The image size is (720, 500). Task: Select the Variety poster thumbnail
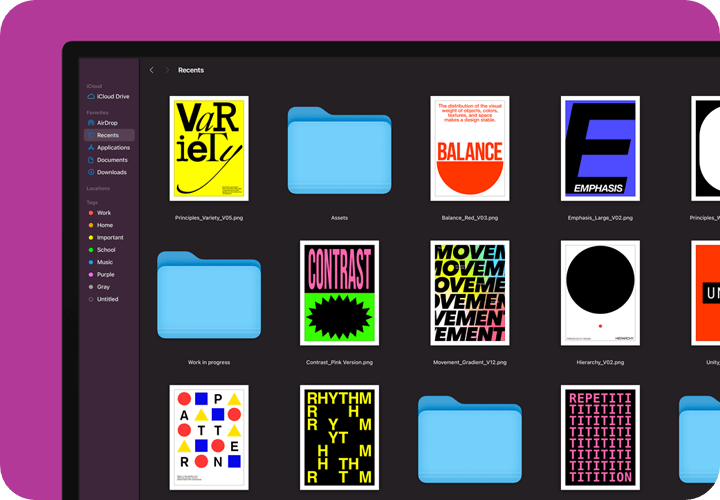pos(209,148)
